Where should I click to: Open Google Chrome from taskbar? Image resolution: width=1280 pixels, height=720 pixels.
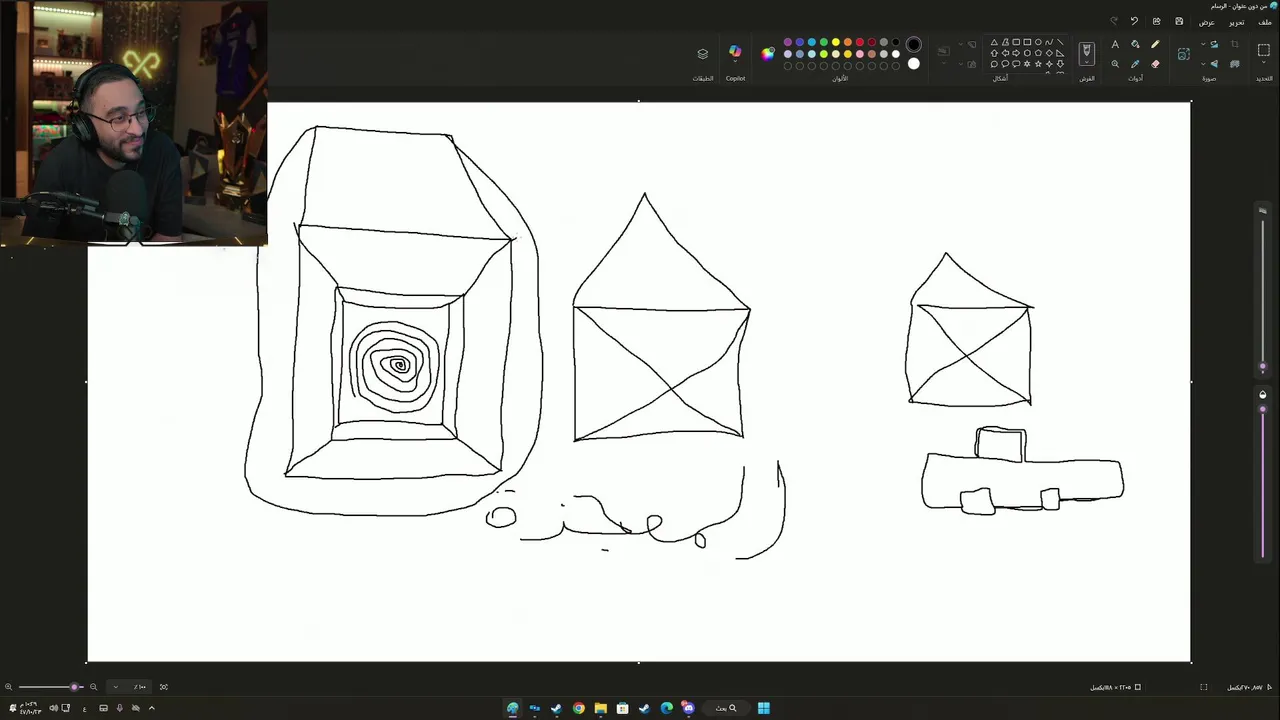579,708
